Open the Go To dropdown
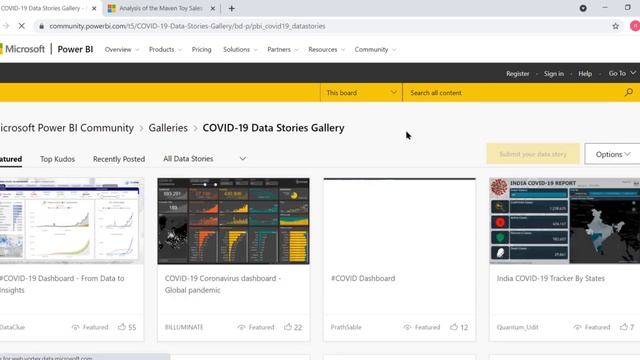Viewport: 640px width, 360px height. coord(622,73)
